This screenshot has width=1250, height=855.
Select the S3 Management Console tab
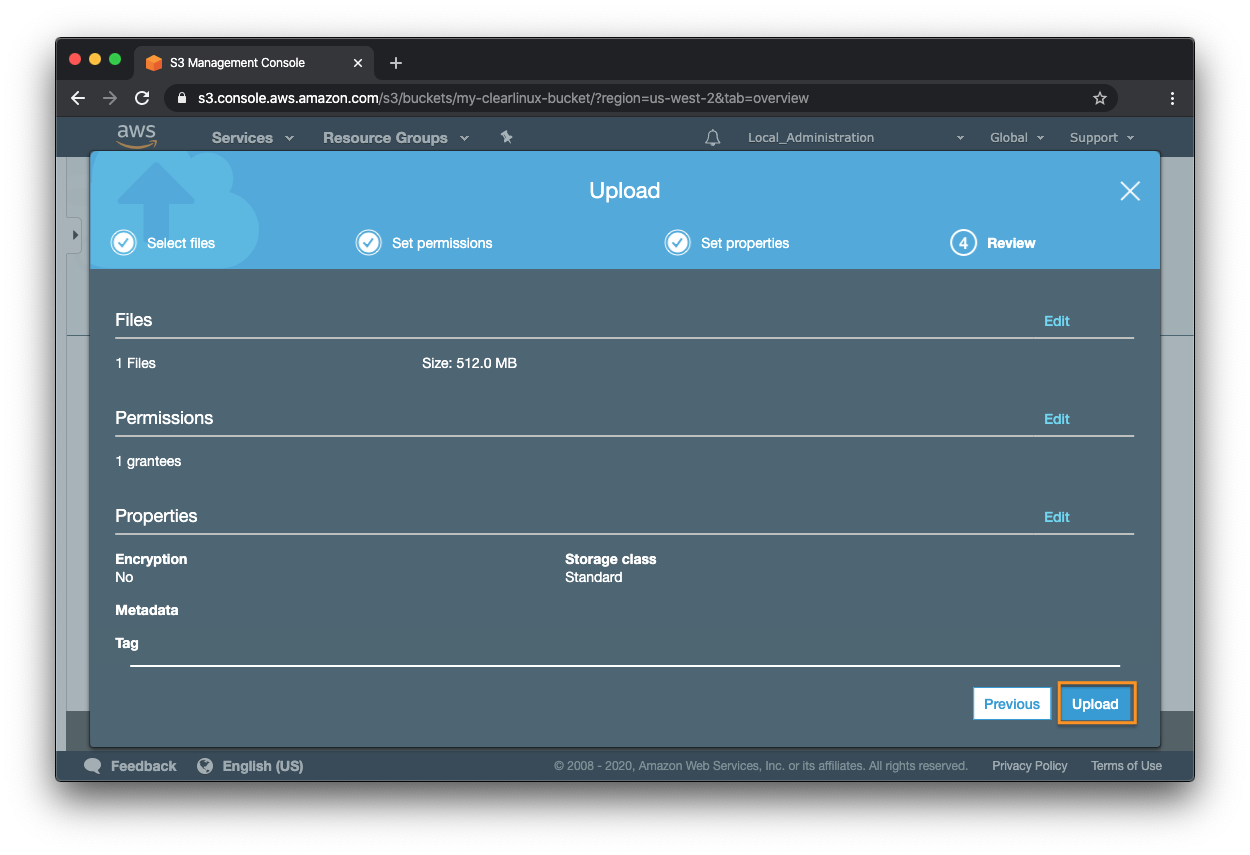pos(254,63)
